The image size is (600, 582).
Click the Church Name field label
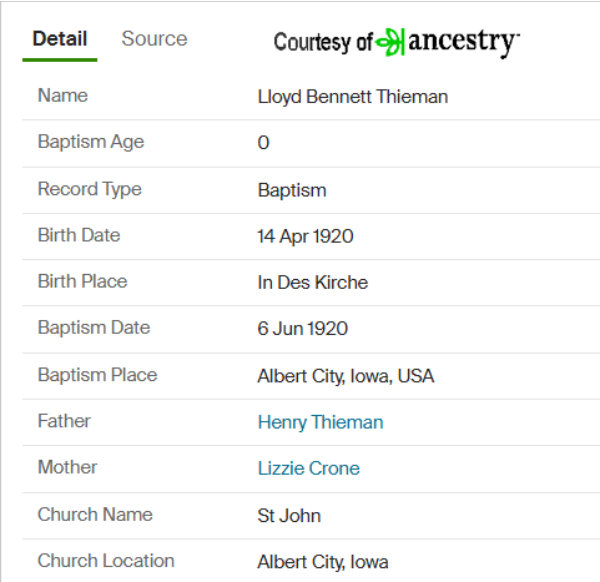pyautogui.click(x=95, y=514)
